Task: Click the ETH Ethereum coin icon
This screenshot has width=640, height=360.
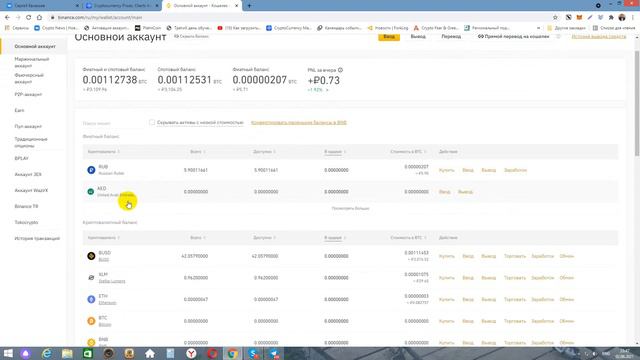Action: point(91,299)
